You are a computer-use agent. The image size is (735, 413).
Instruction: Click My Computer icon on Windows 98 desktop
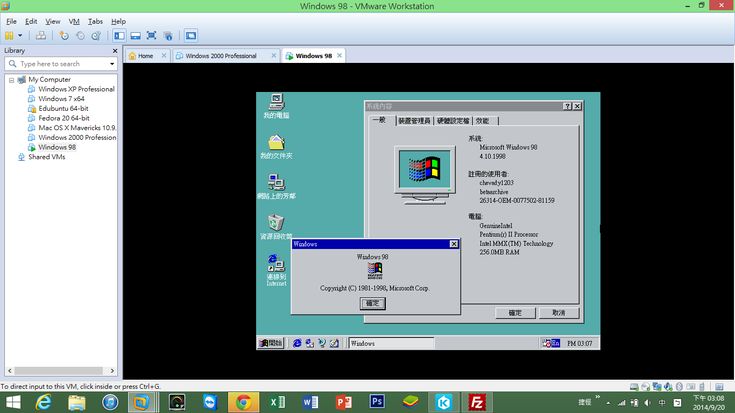tap(276, 106)
